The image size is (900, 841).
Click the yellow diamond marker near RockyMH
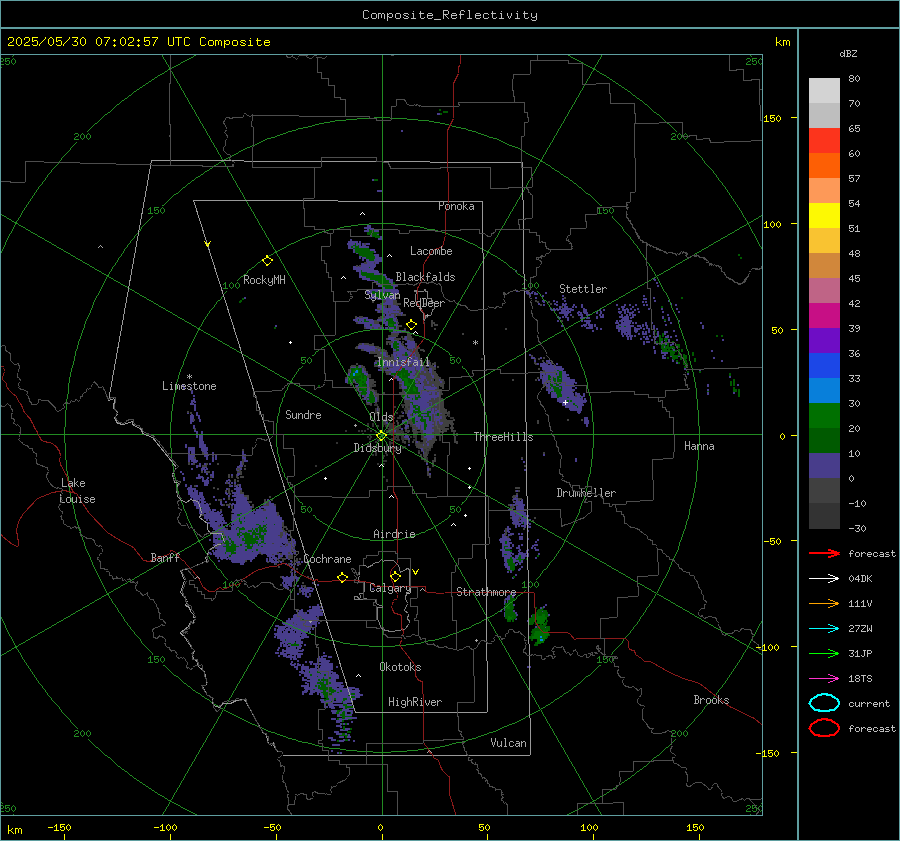[x=267, y=261]
